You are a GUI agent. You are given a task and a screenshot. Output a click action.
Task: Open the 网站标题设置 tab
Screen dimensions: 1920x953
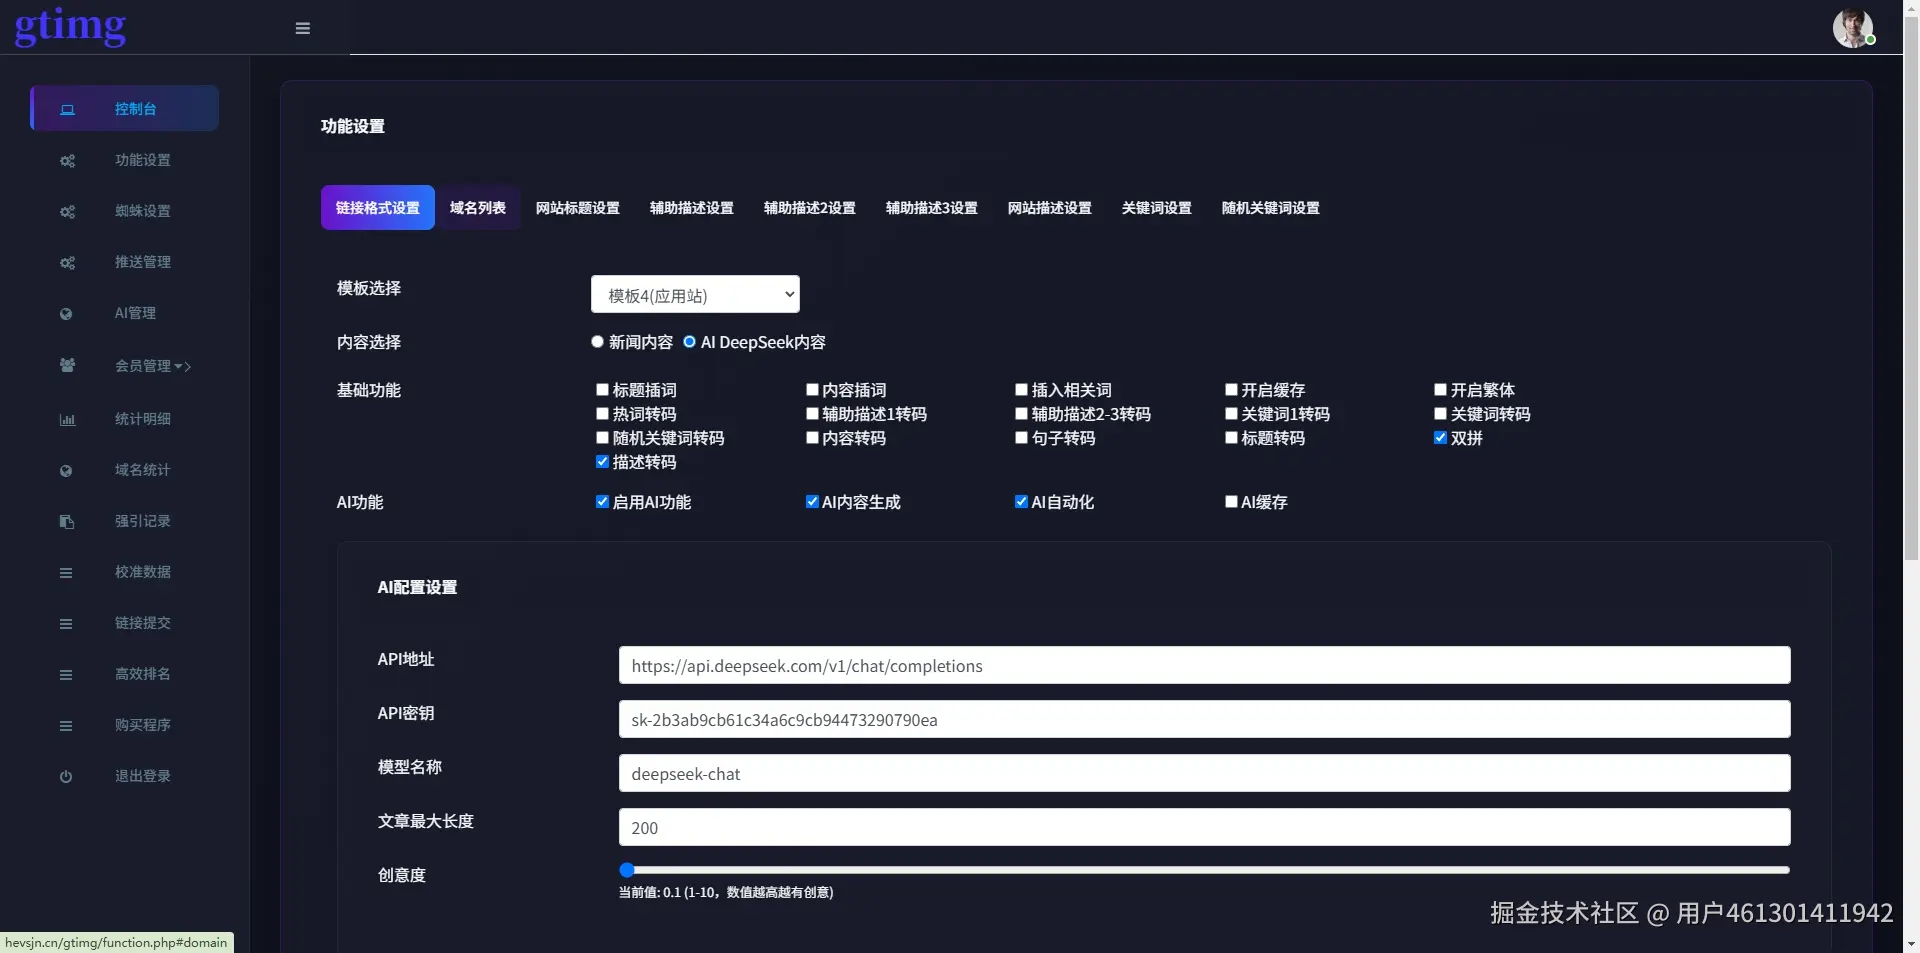pos(577,208)
